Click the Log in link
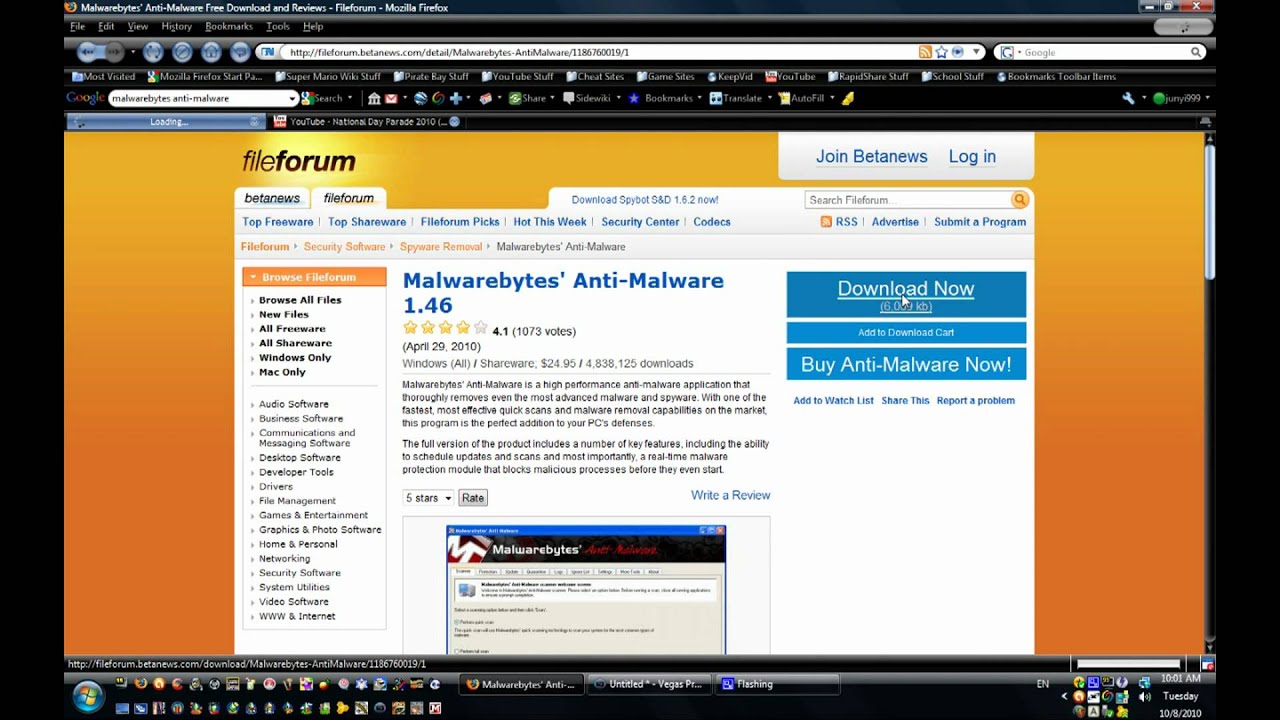The height and width of the screenshot is (720, 1280). (x=972, y=156)
